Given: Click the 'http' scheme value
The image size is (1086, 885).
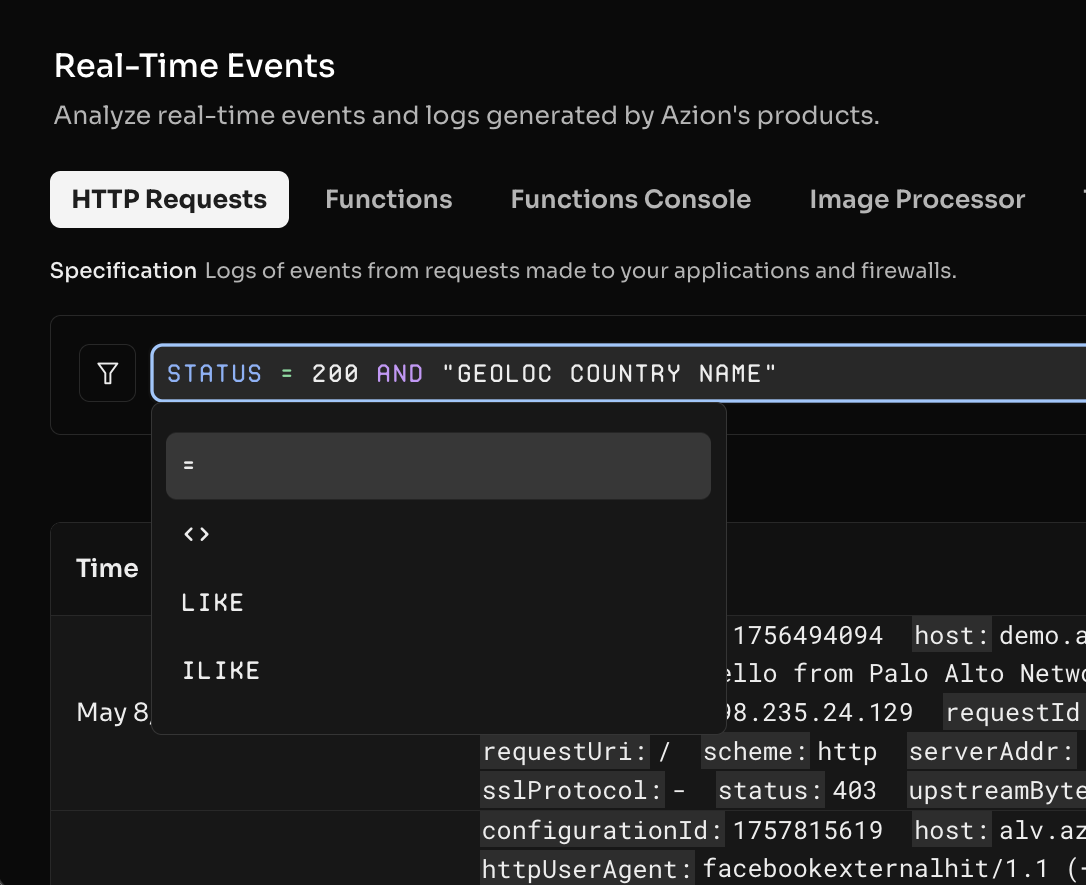Looking at the screenshot, I should pos(847,751).
